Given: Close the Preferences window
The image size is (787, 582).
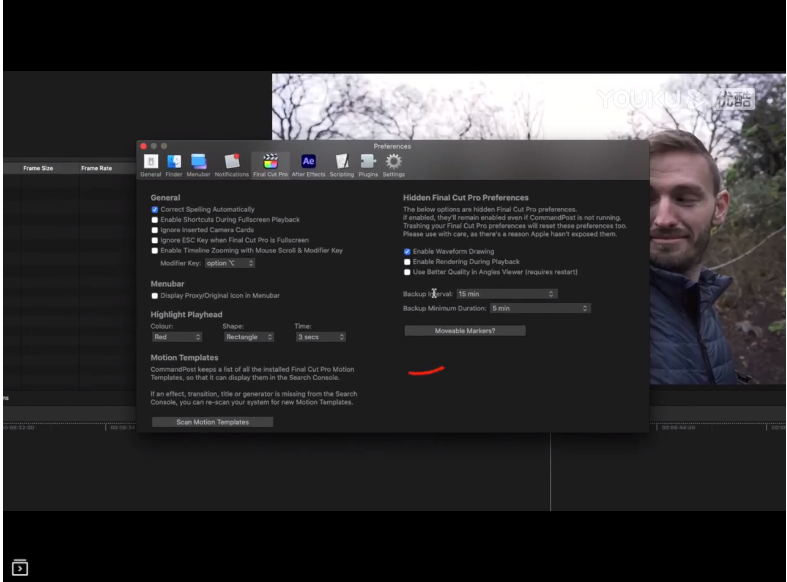Looking at the screenshot, I should [x=144, y=146].
